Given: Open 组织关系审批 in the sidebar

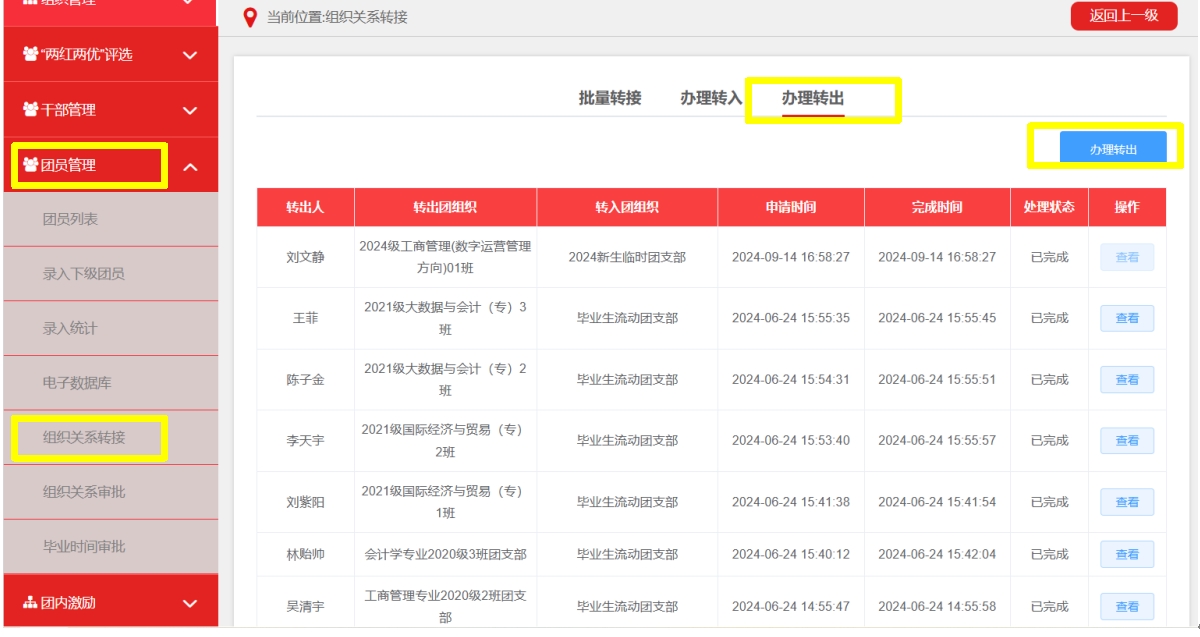Looking at the screenshot, I should pyautogui.click(x=84, y=492).
